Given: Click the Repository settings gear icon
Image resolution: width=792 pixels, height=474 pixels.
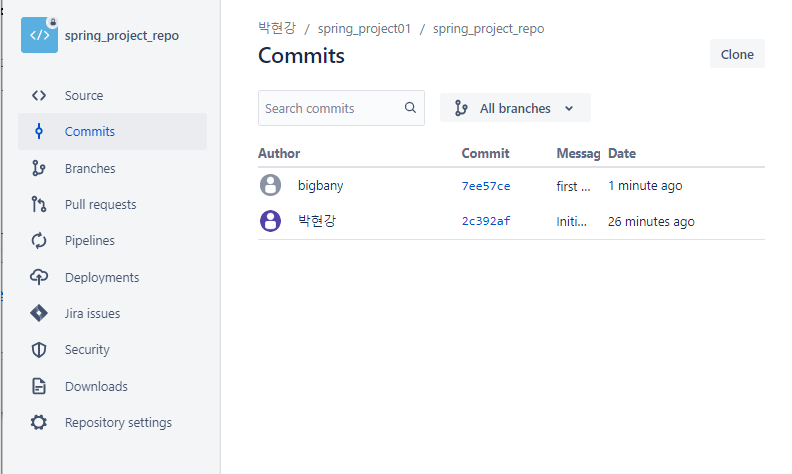Looking at the screenshot, I should (39, 422).
